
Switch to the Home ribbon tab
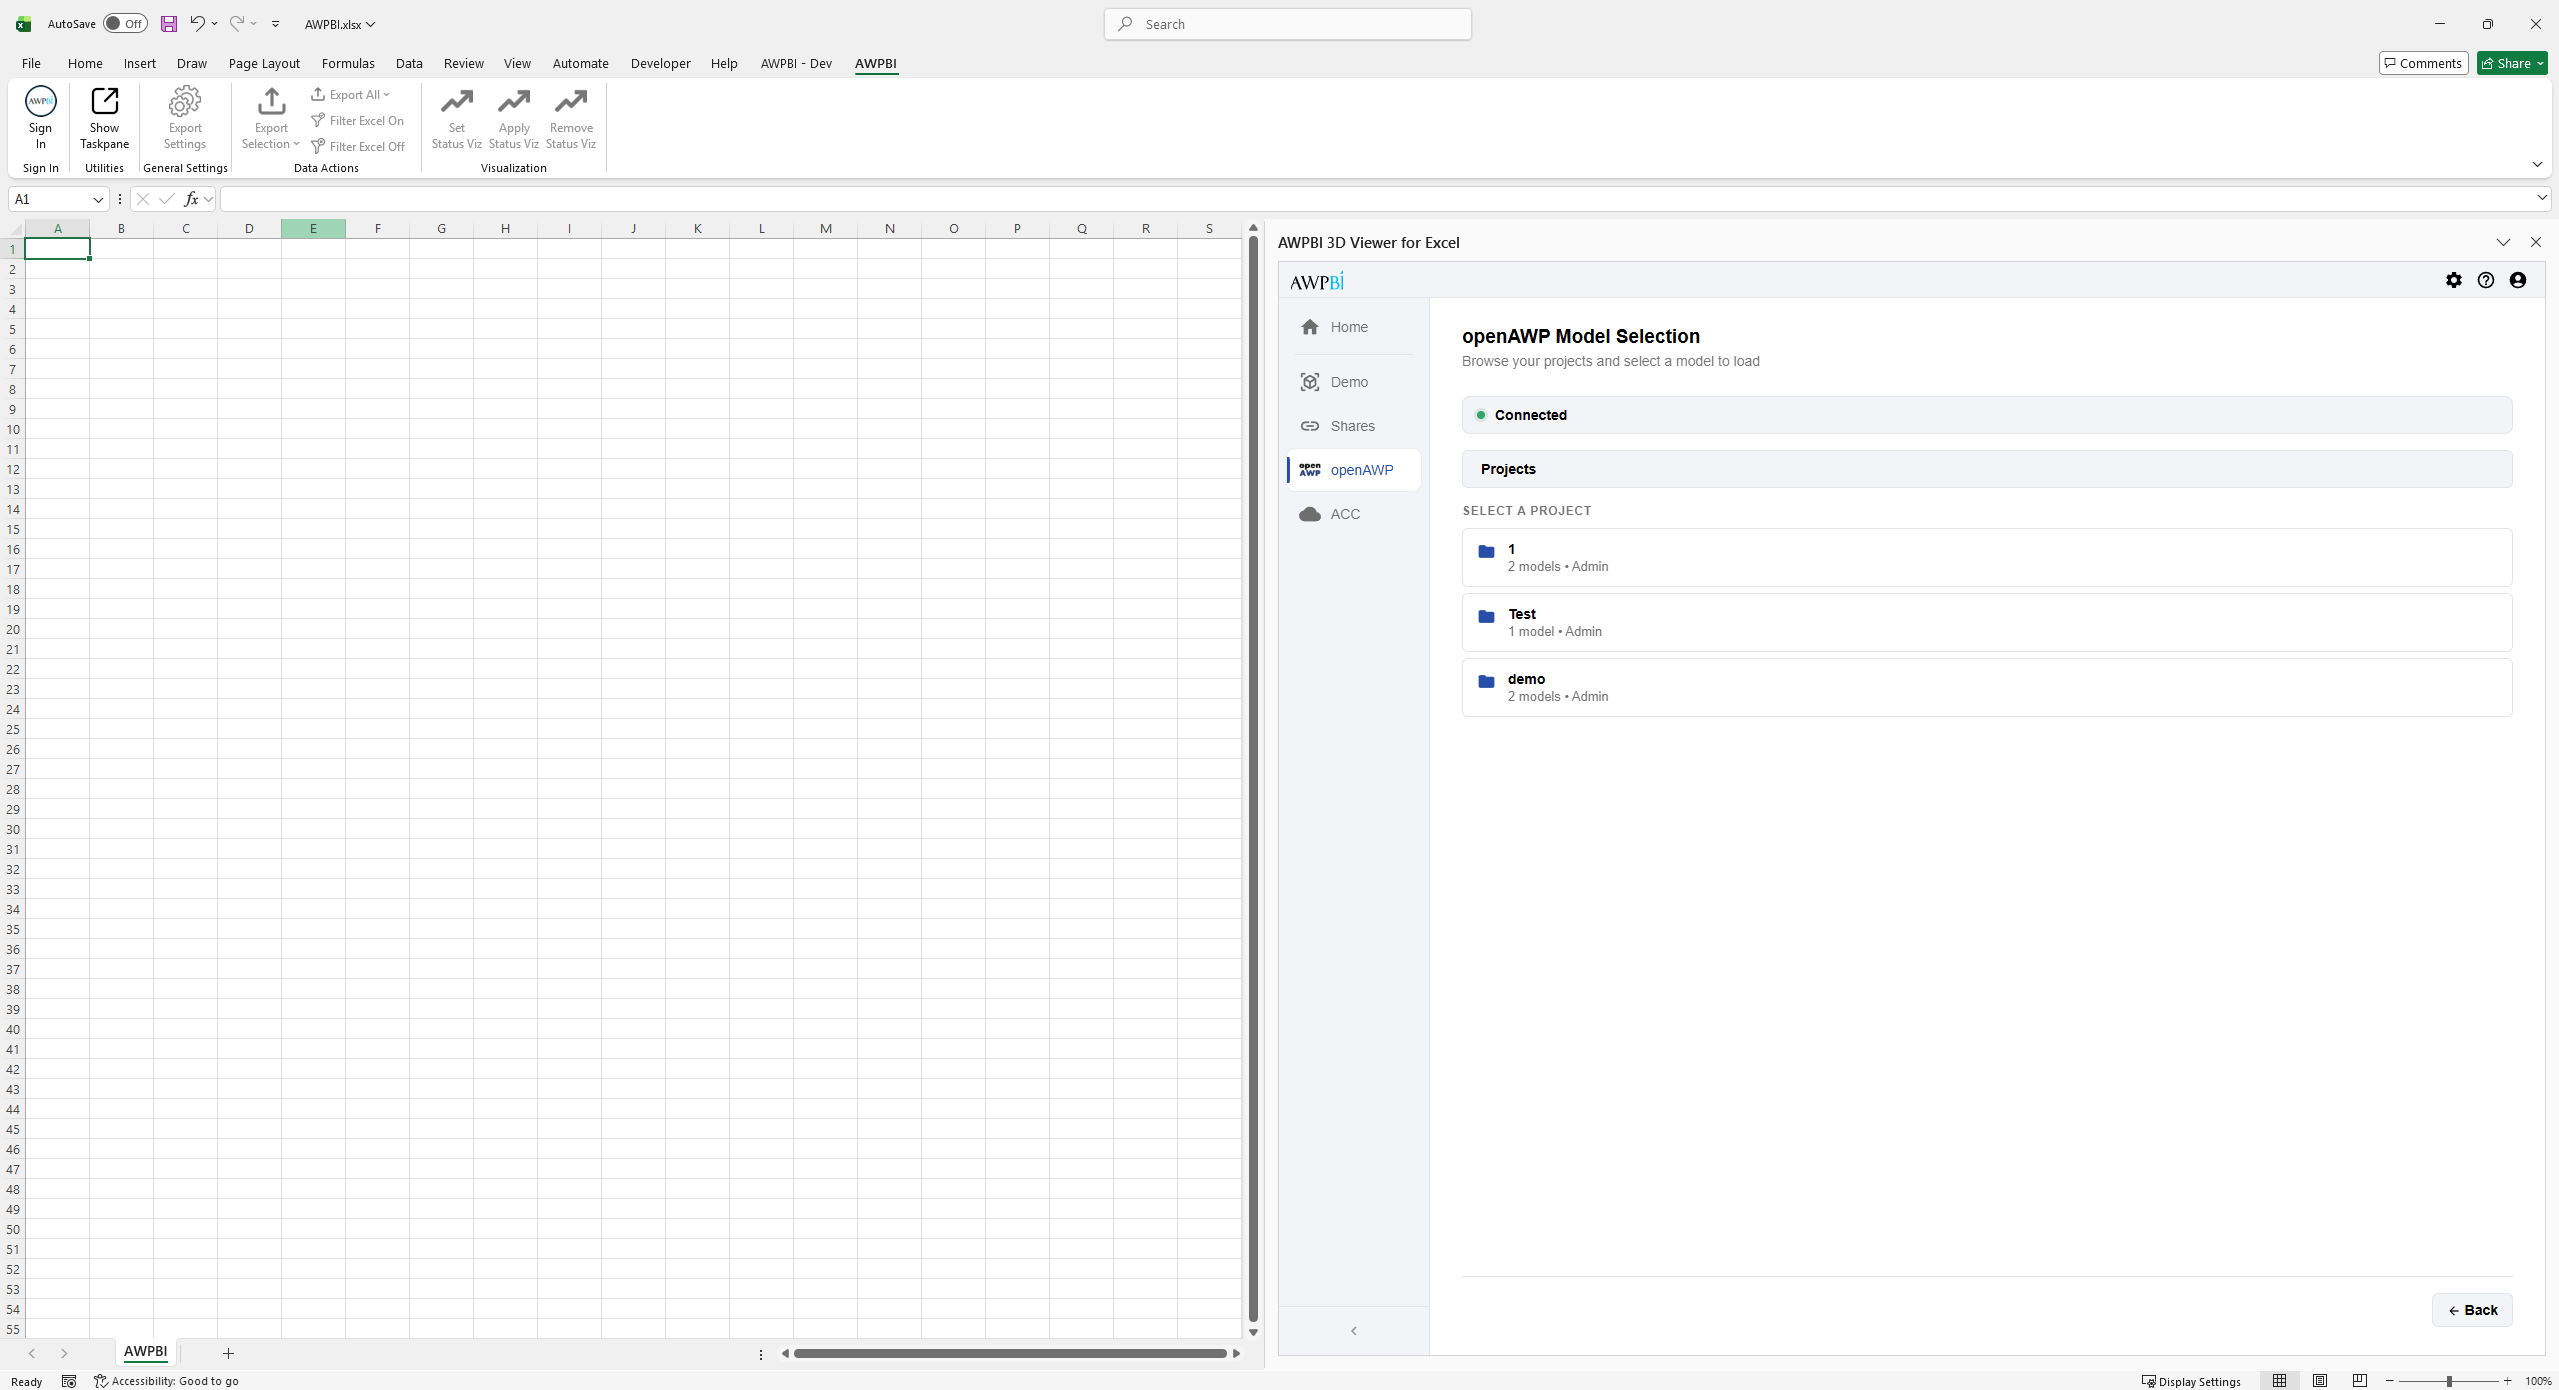click(85, 63)
